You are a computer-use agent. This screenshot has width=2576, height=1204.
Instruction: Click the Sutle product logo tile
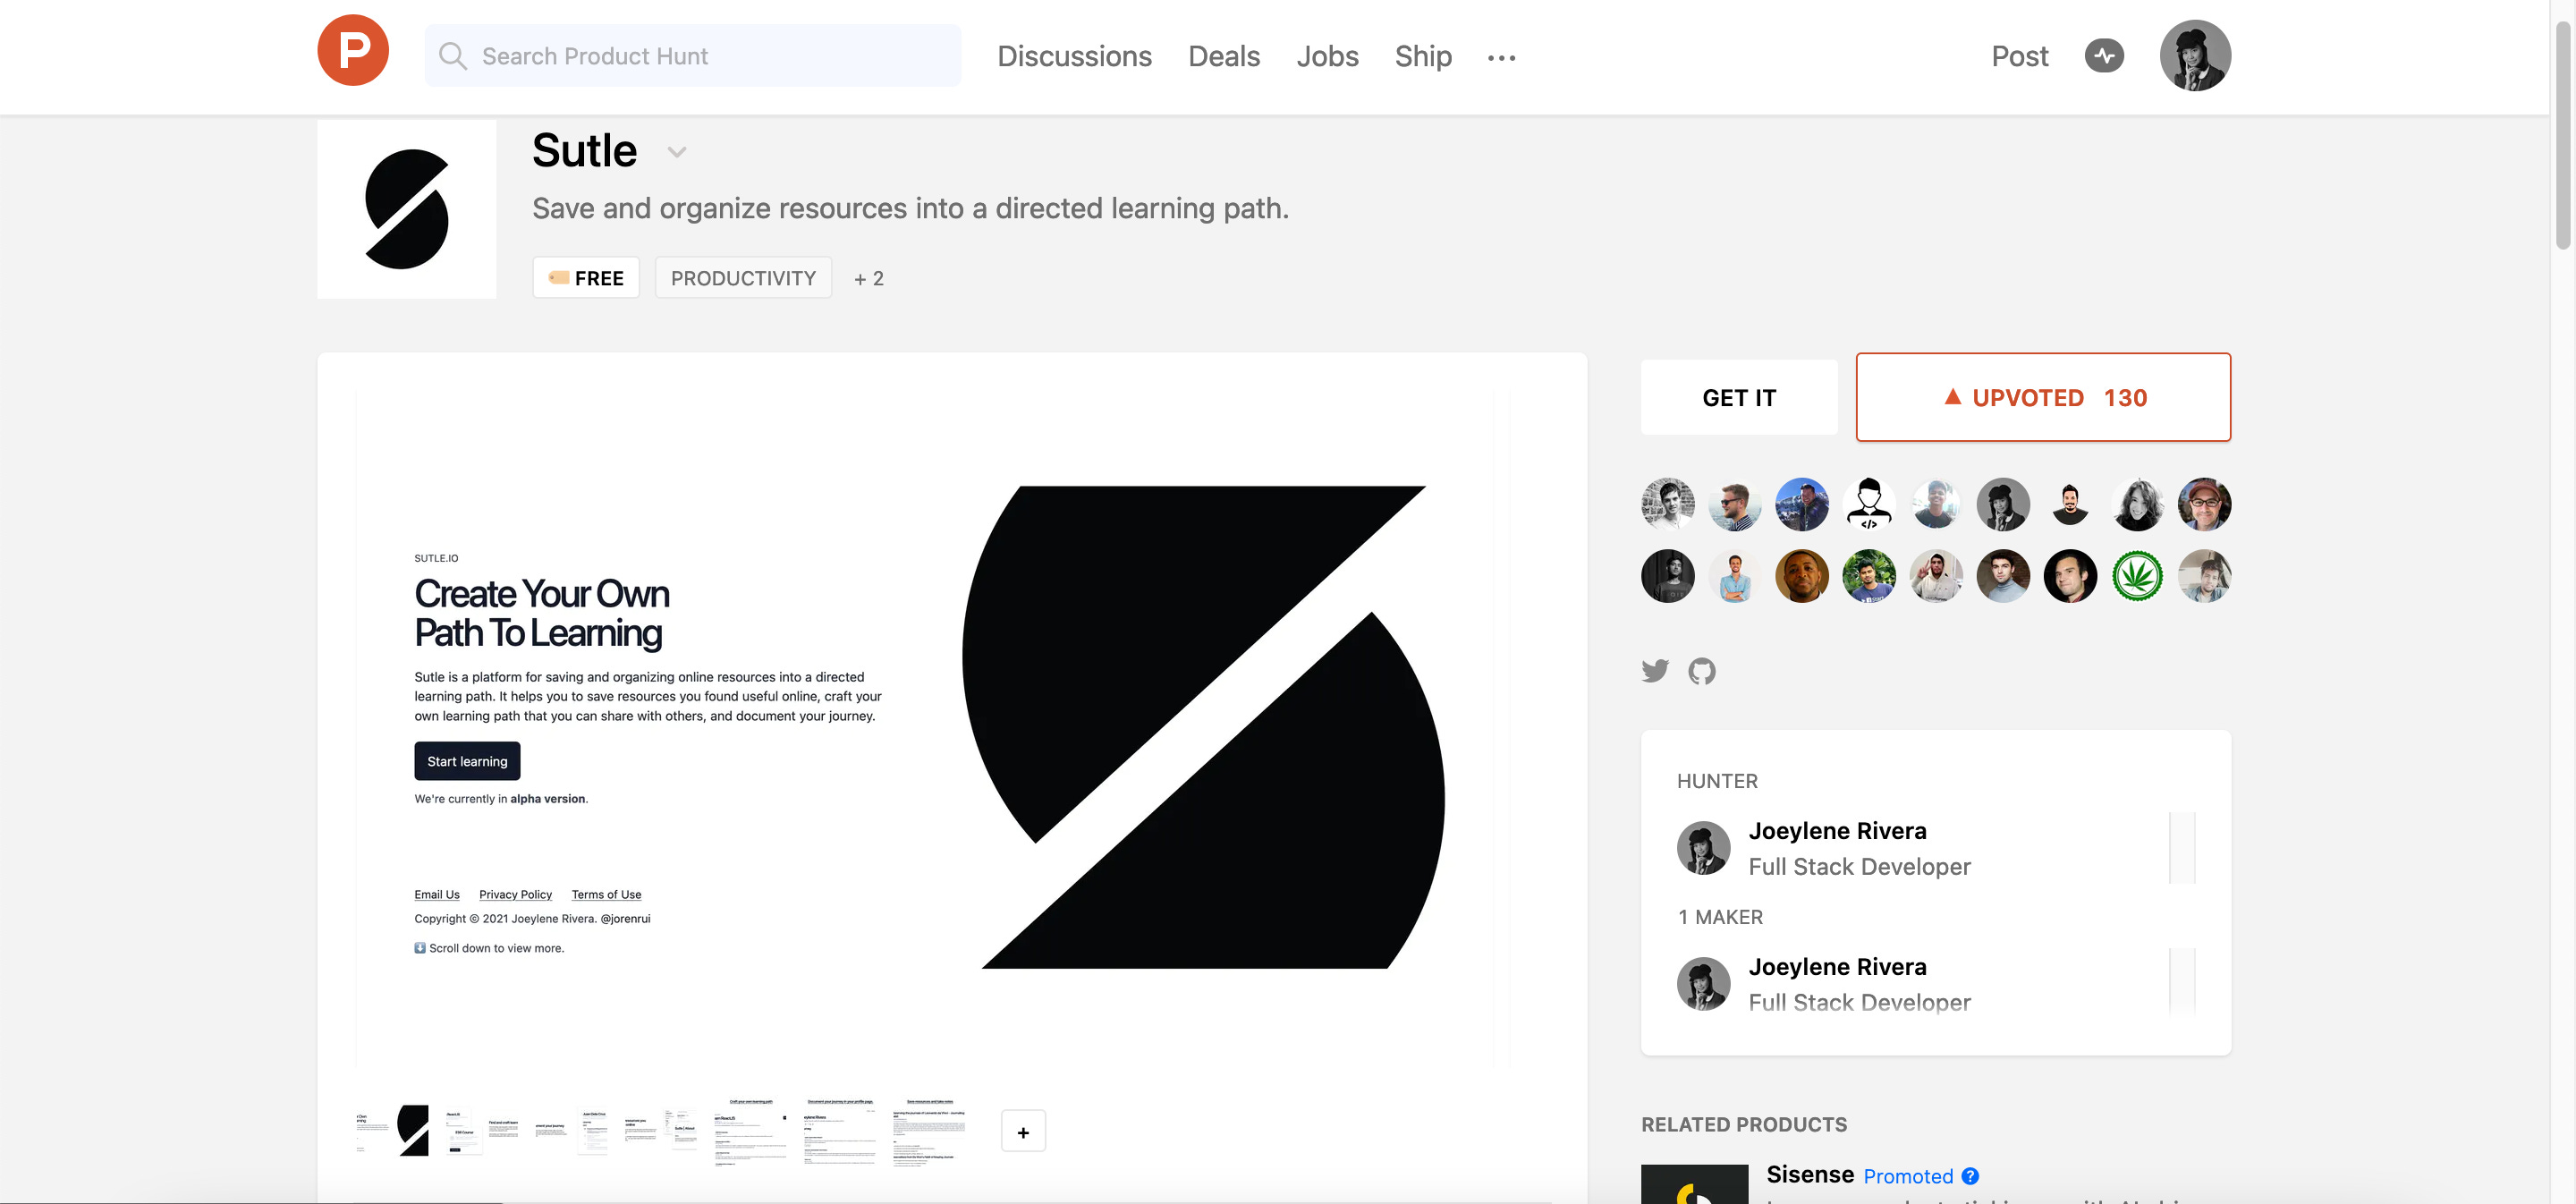click(x=407, y=209)
